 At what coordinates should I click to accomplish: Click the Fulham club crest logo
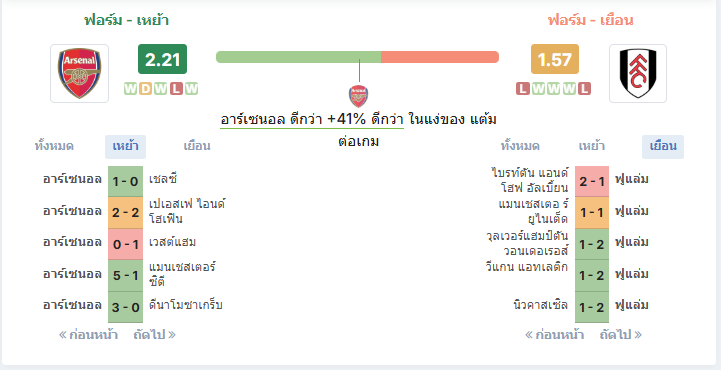pos(638,73)
